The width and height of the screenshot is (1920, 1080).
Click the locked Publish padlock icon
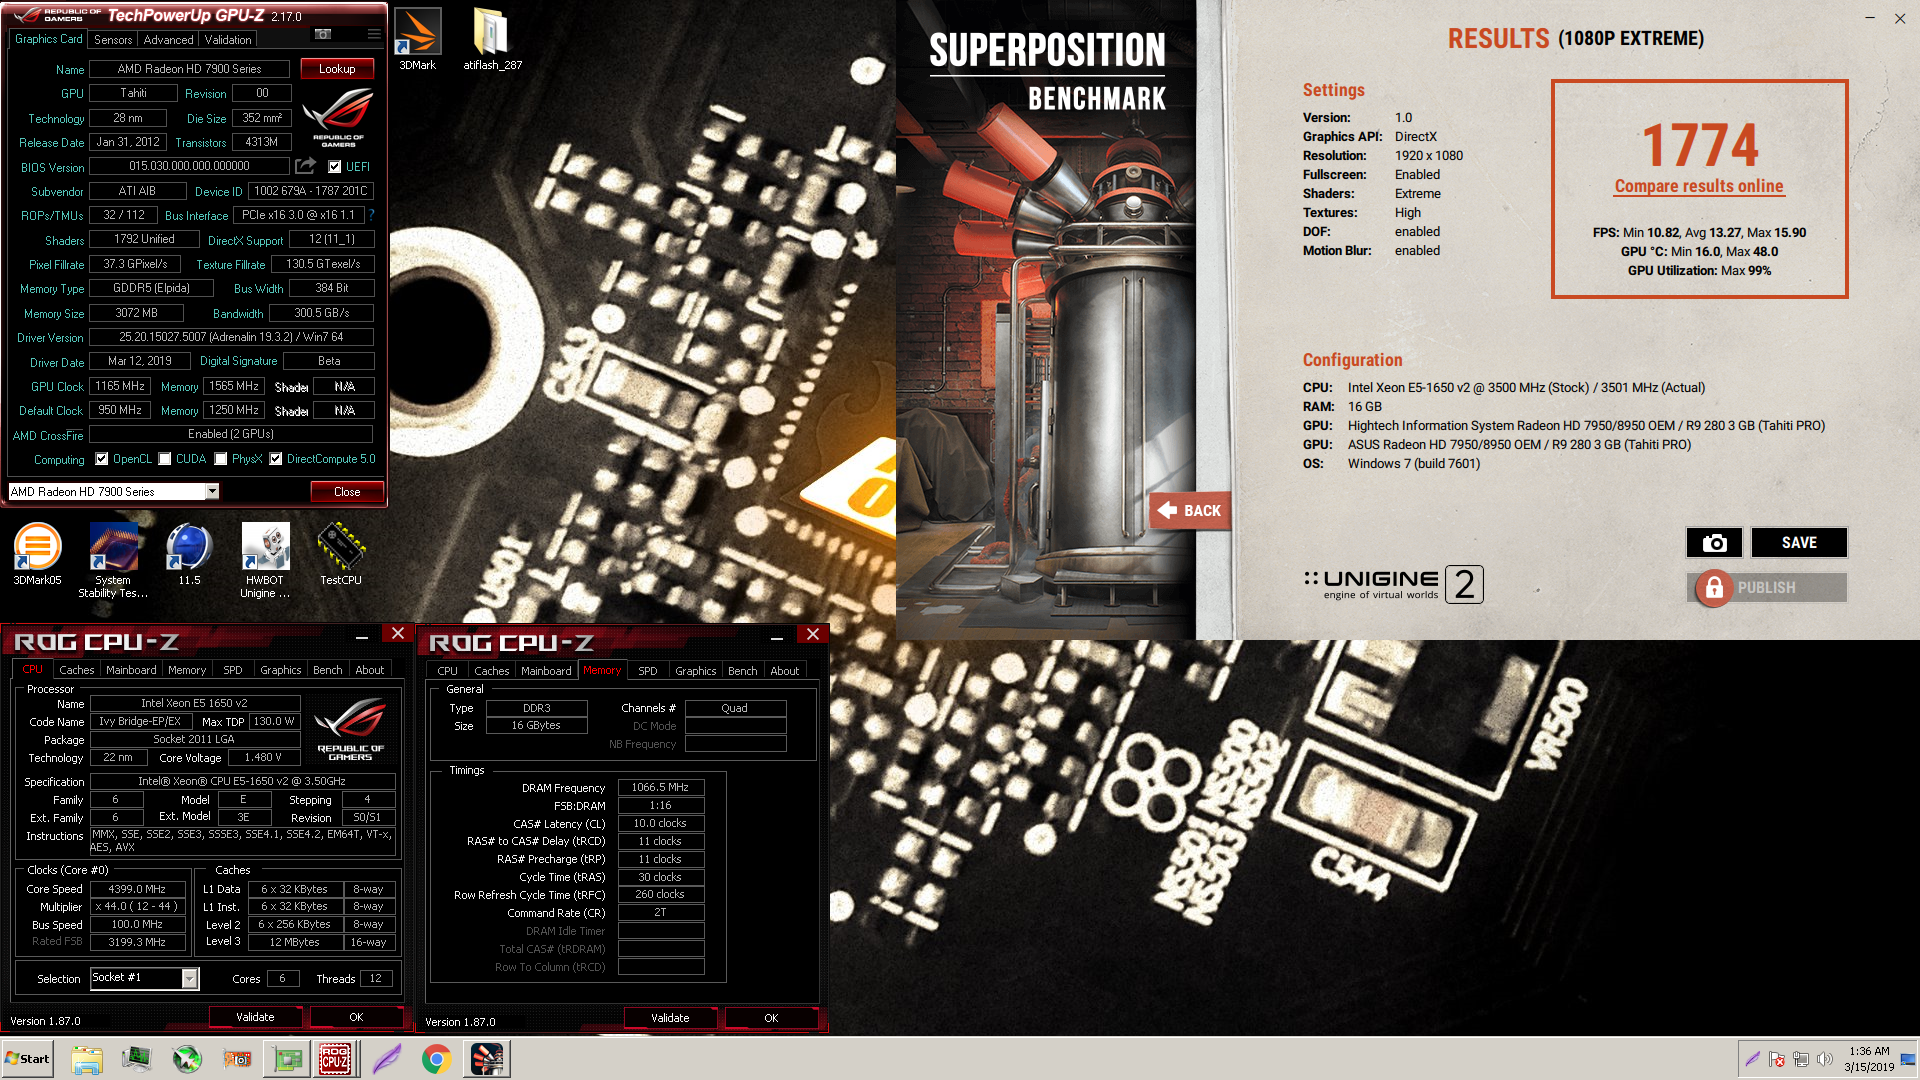(1713, 588)
